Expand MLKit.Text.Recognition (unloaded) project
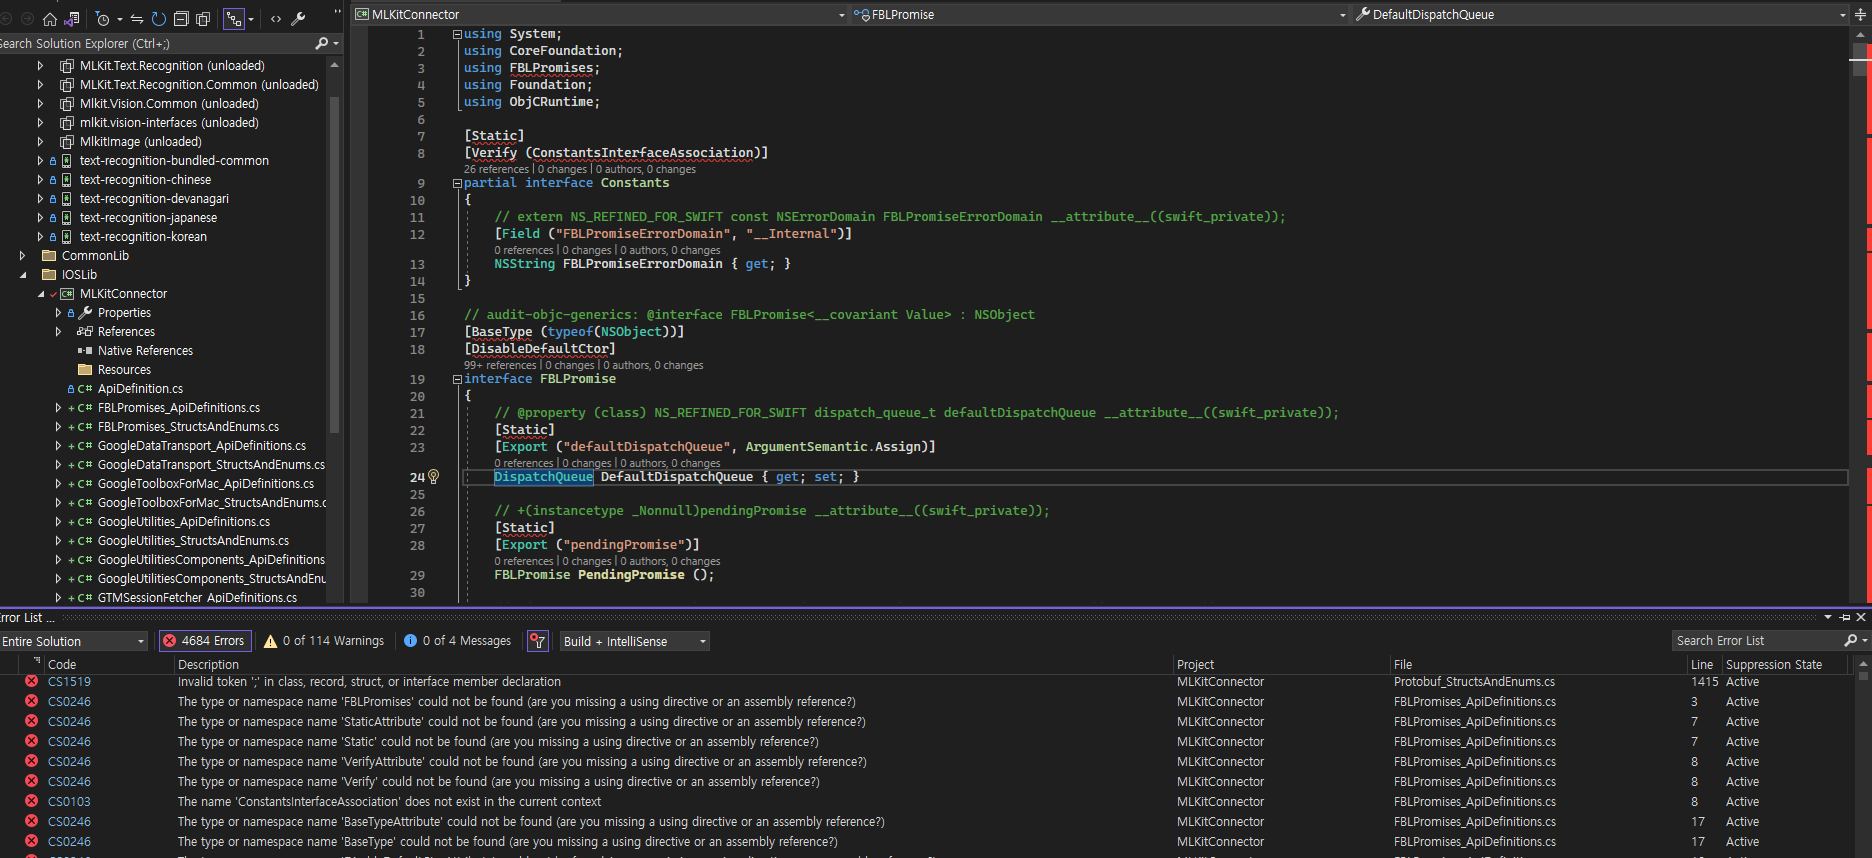Screen dimensions: 1872x858 40,66
